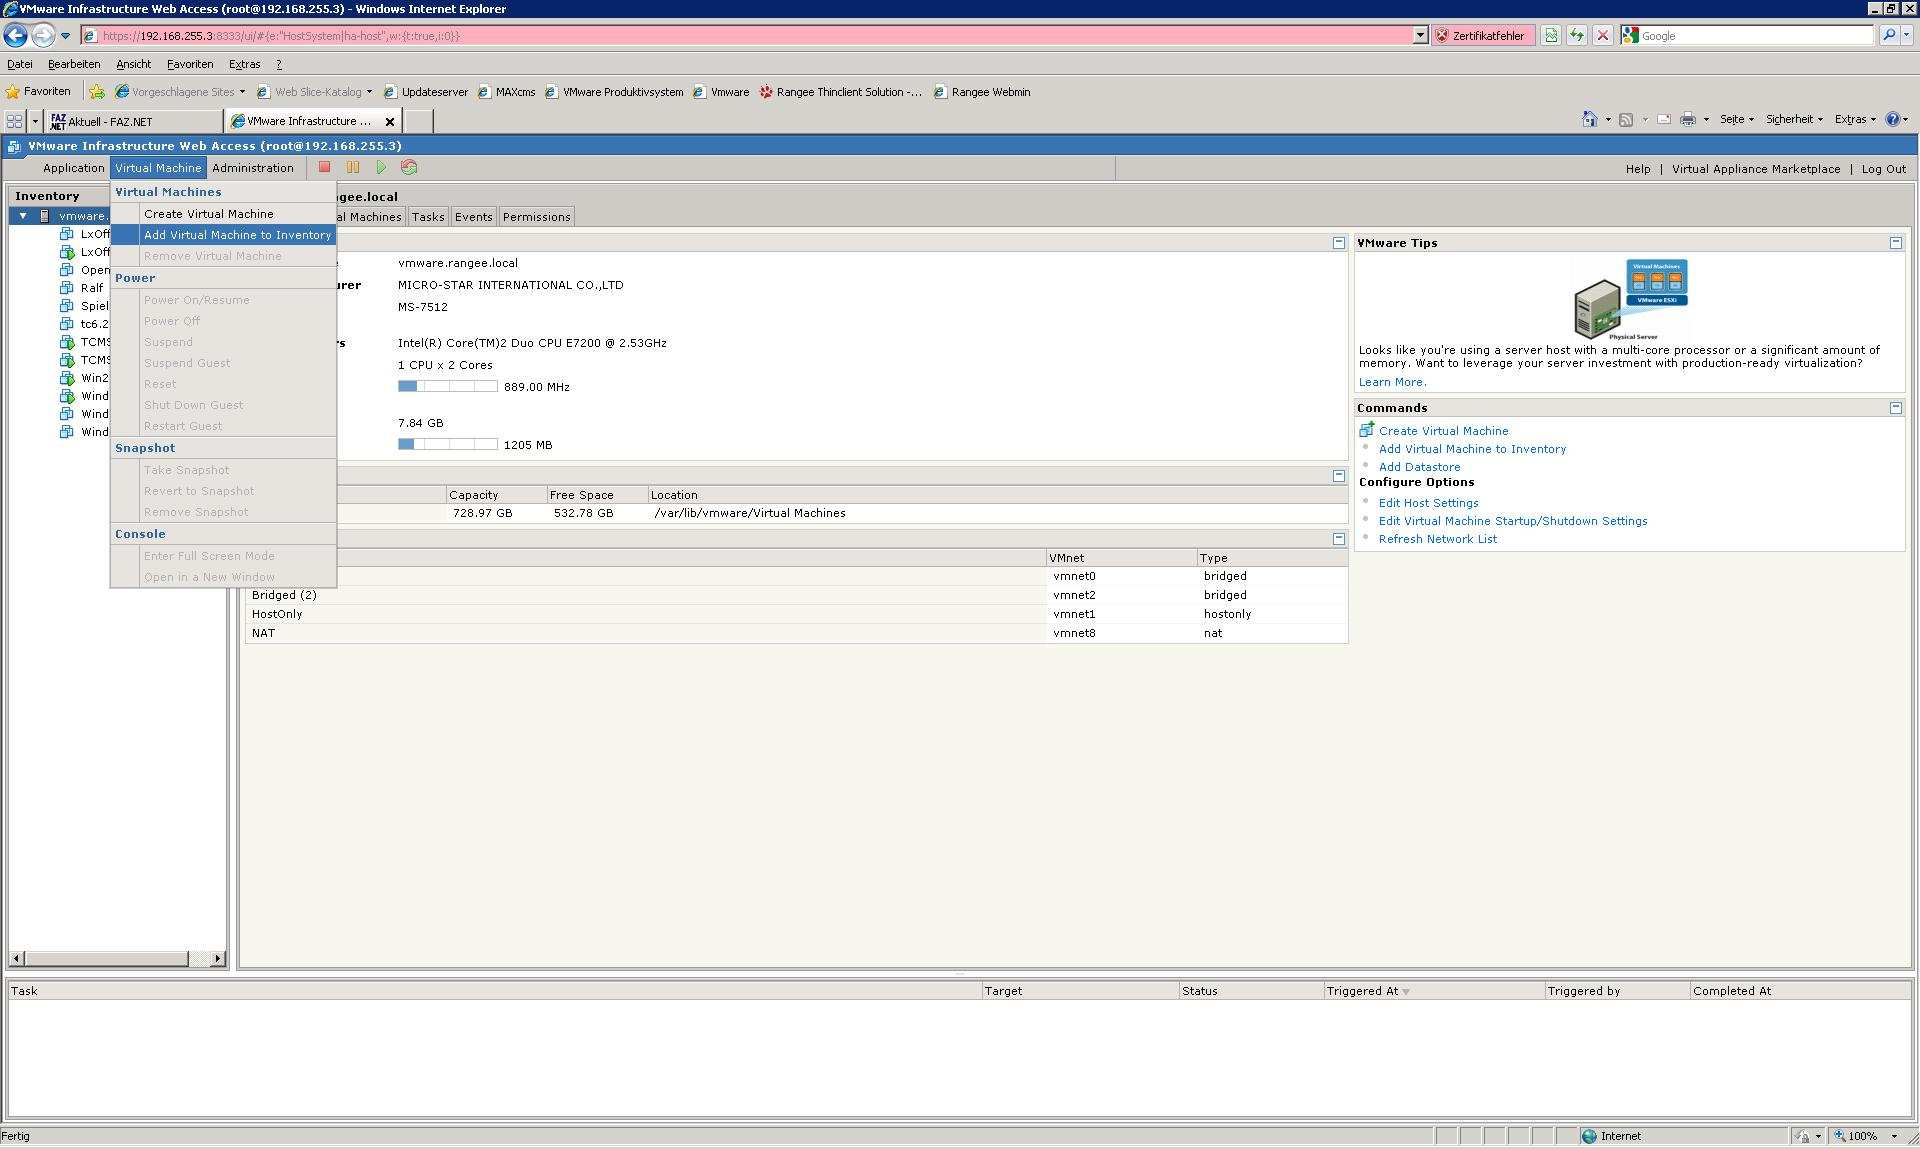
Task: Expand the vmware.rangee.local tree item
Action: 21,215
